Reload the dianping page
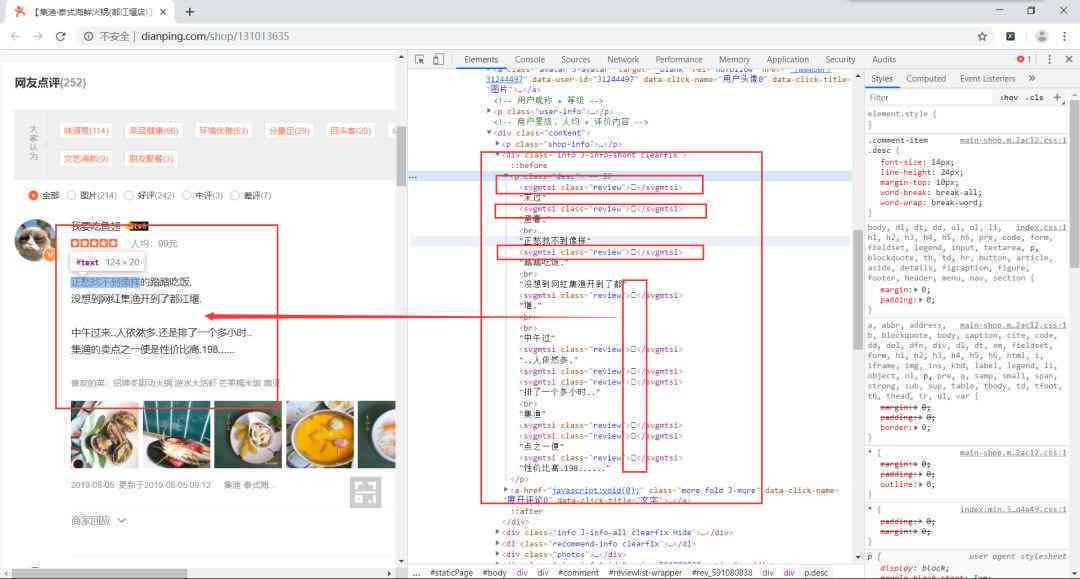The width and height of the screenshot is (1080, 579). [x=61, y=36]
